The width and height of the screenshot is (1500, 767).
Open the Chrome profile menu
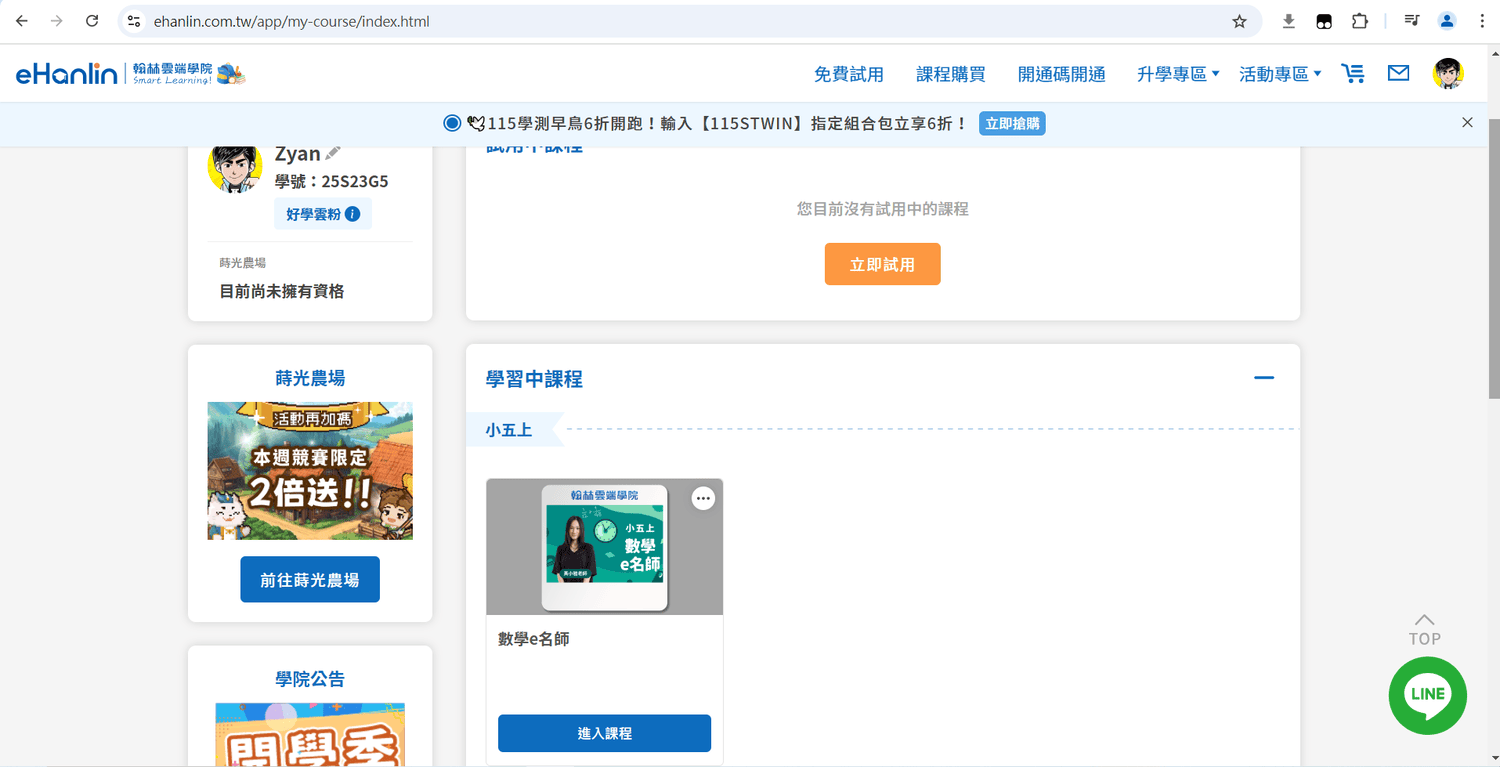[1447, 21]
